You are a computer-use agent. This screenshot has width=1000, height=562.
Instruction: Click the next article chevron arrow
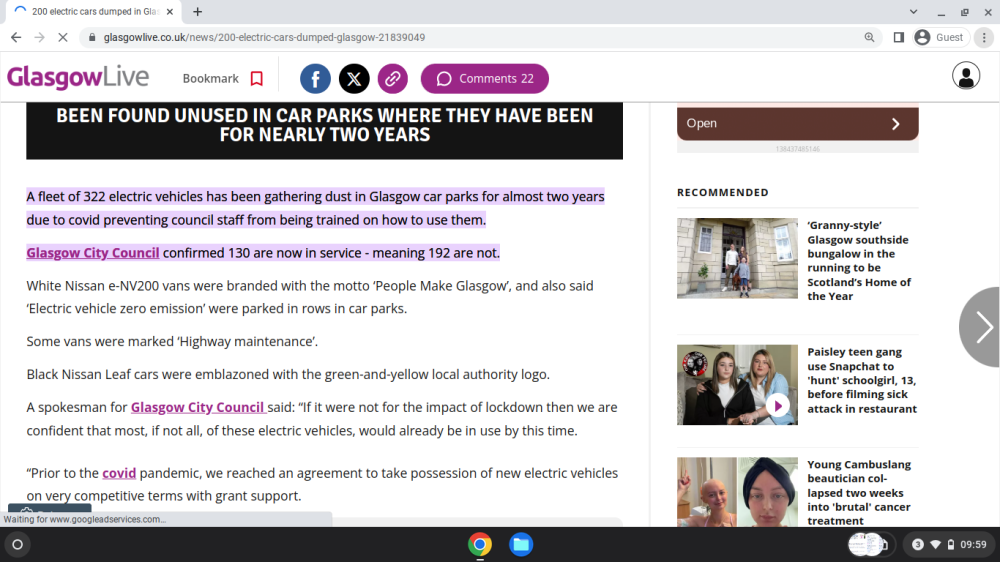click(982, 327)
